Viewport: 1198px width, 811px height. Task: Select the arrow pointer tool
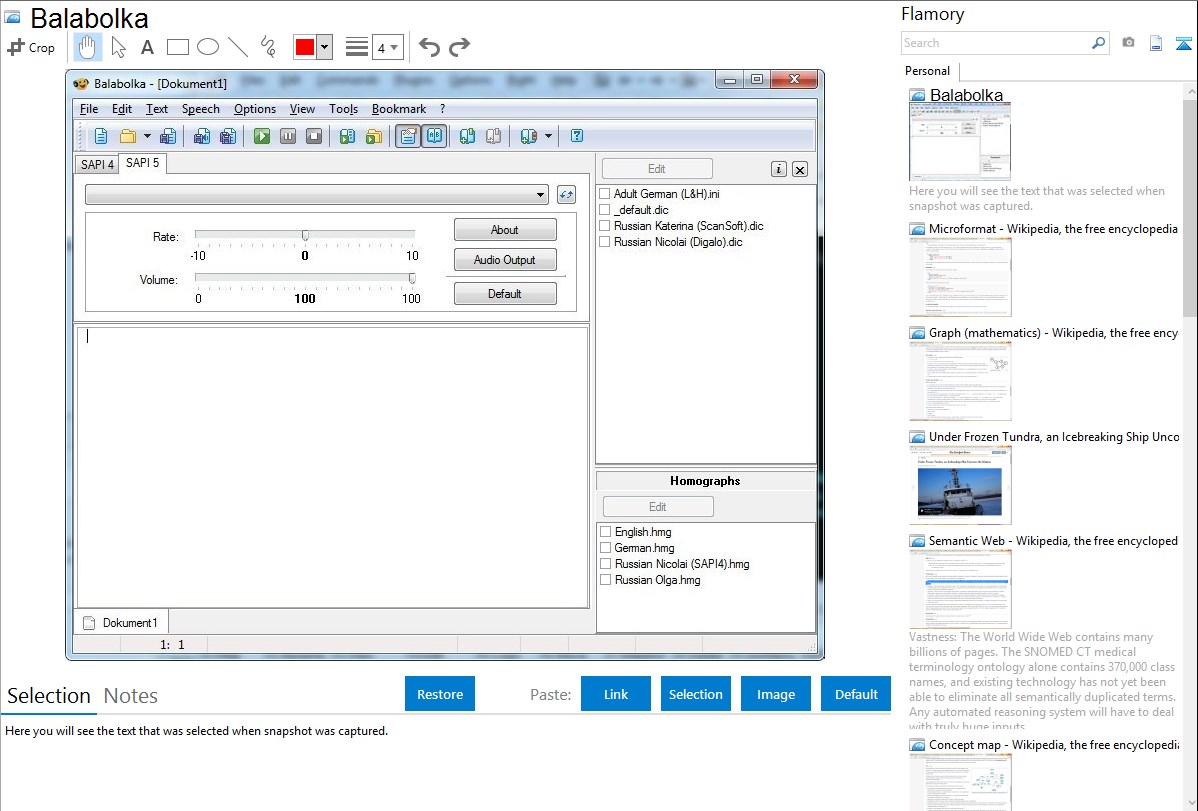click(118, 47)
